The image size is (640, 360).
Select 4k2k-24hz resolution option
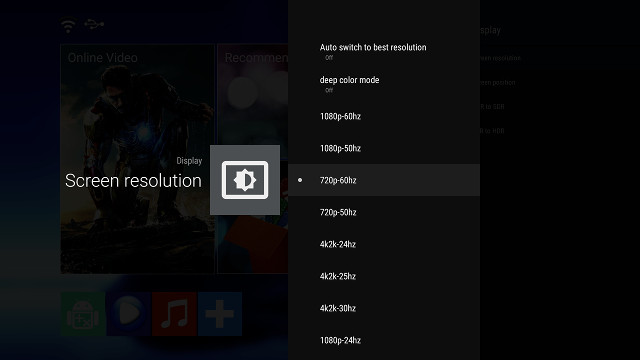tap(384, 244)
